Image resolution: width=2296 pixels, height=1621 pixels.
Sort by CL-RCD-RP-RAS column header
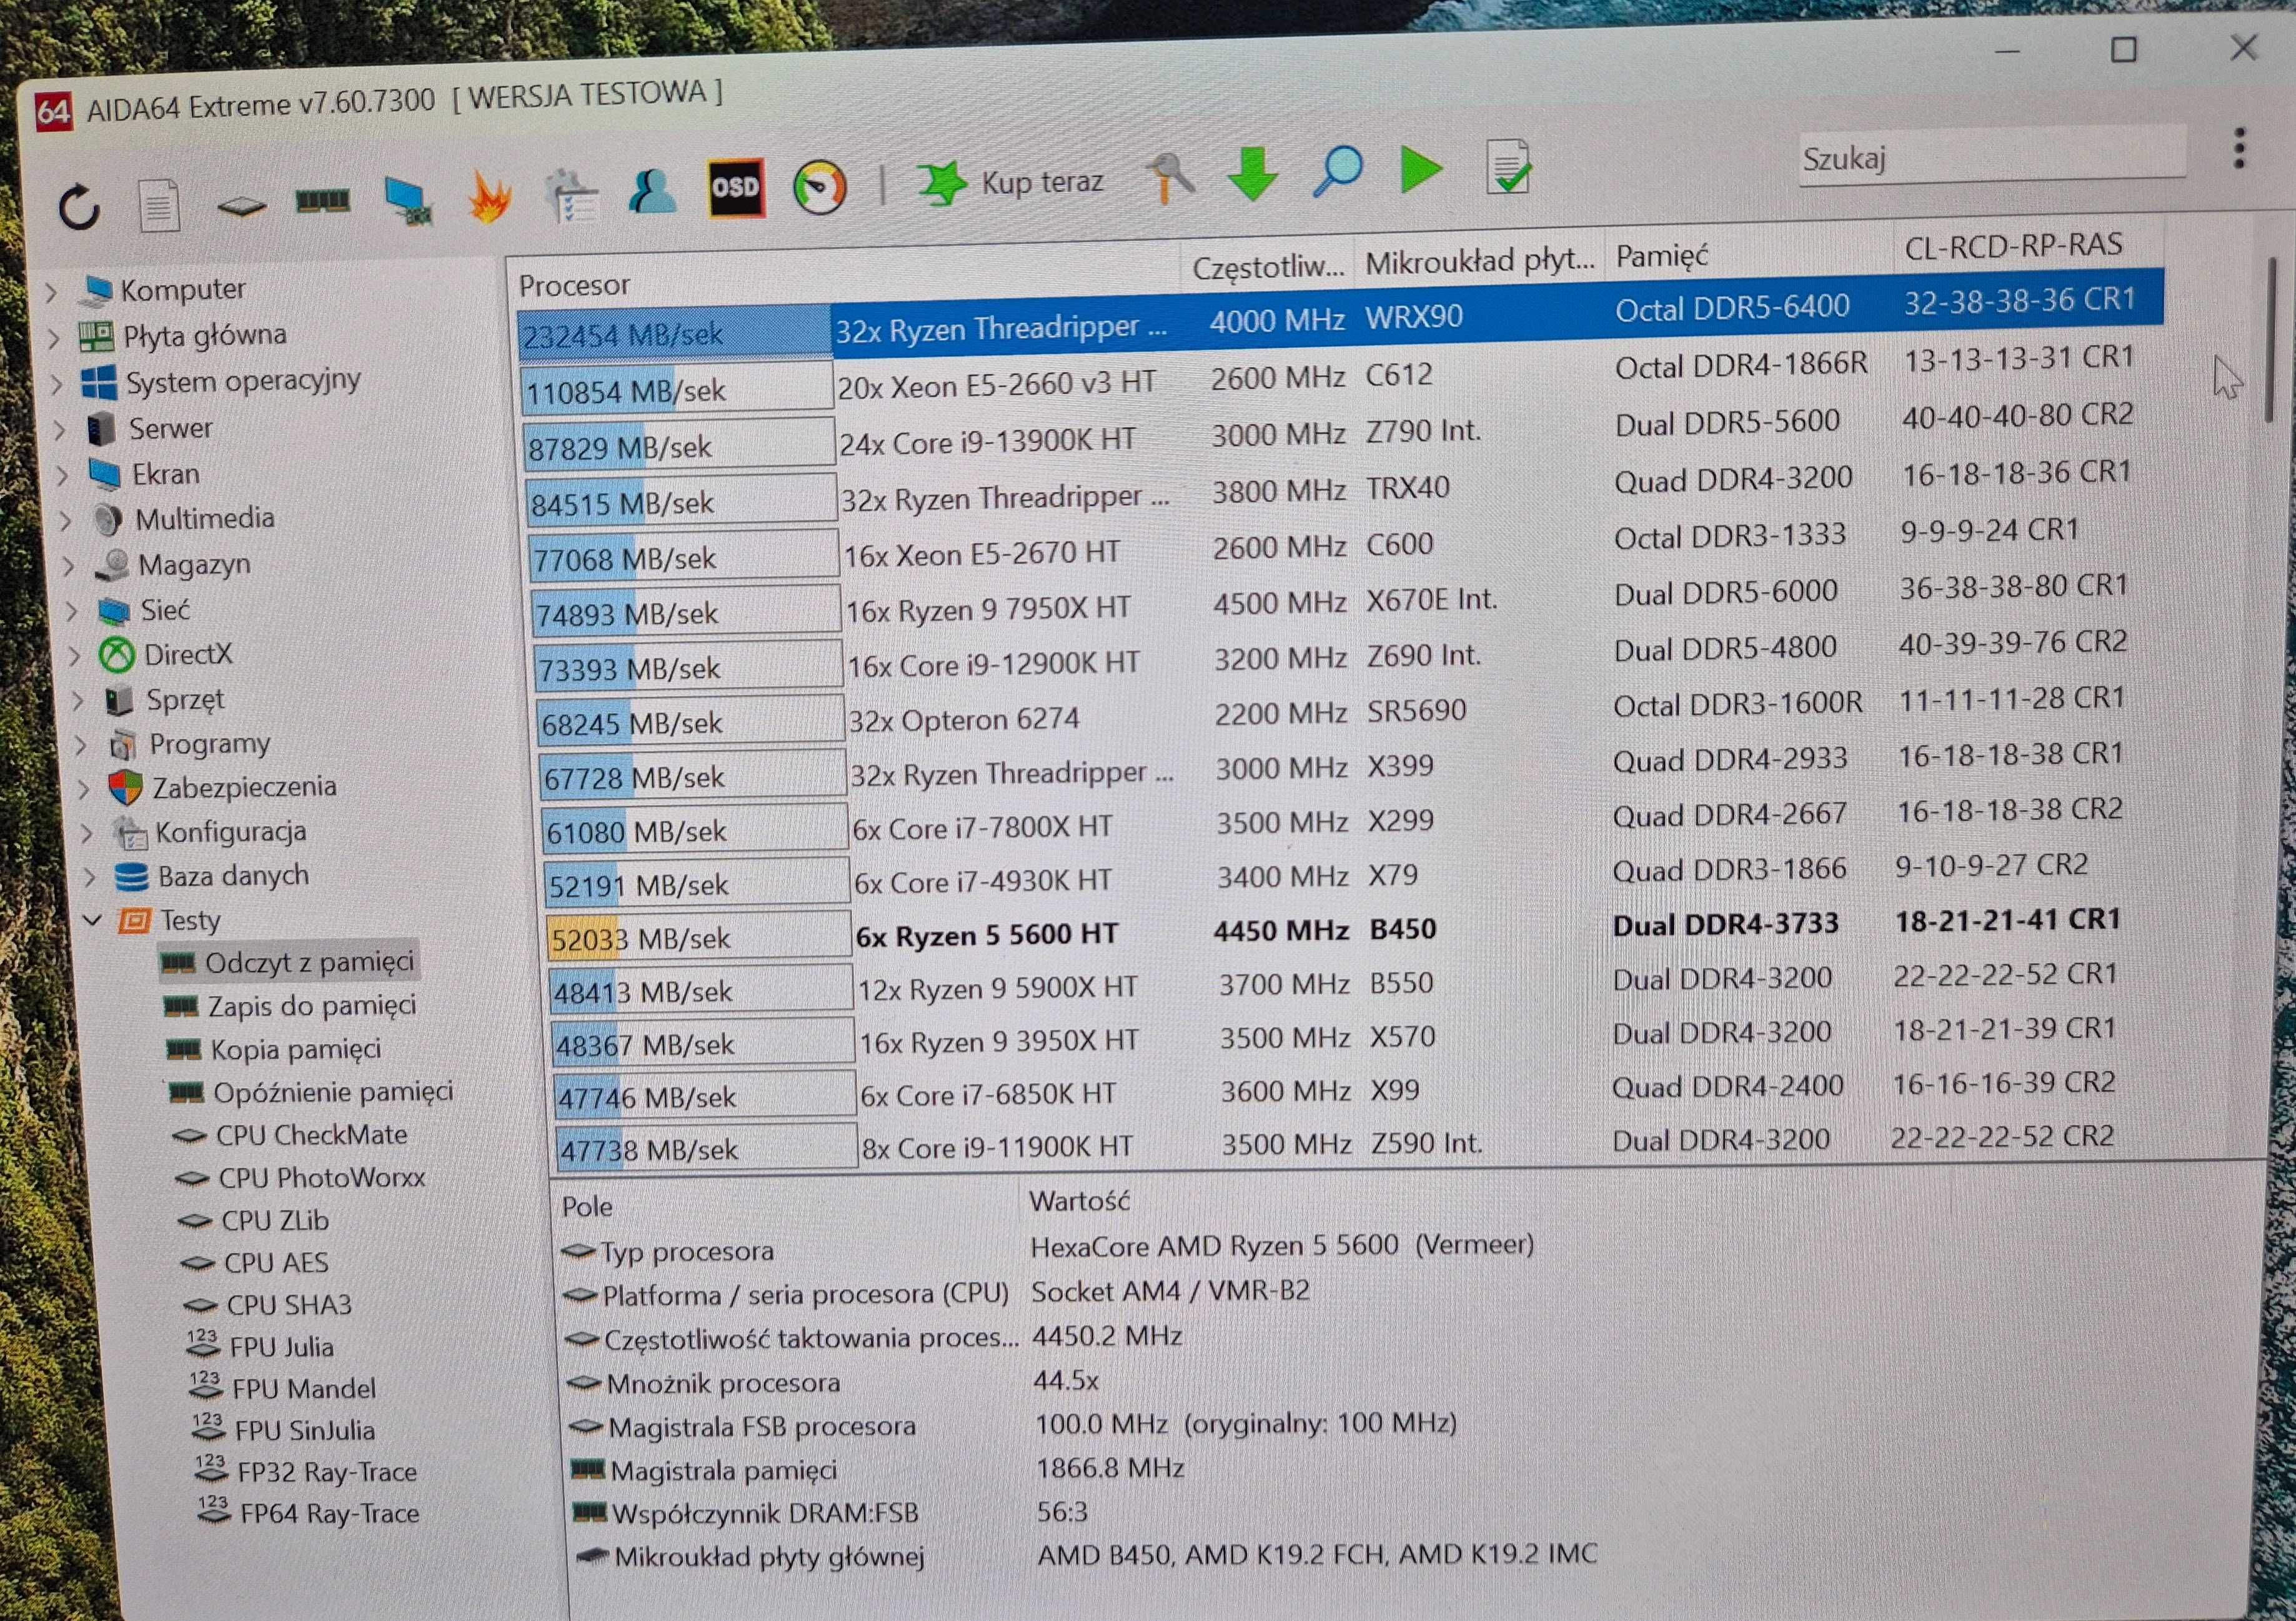[2014, 246]
